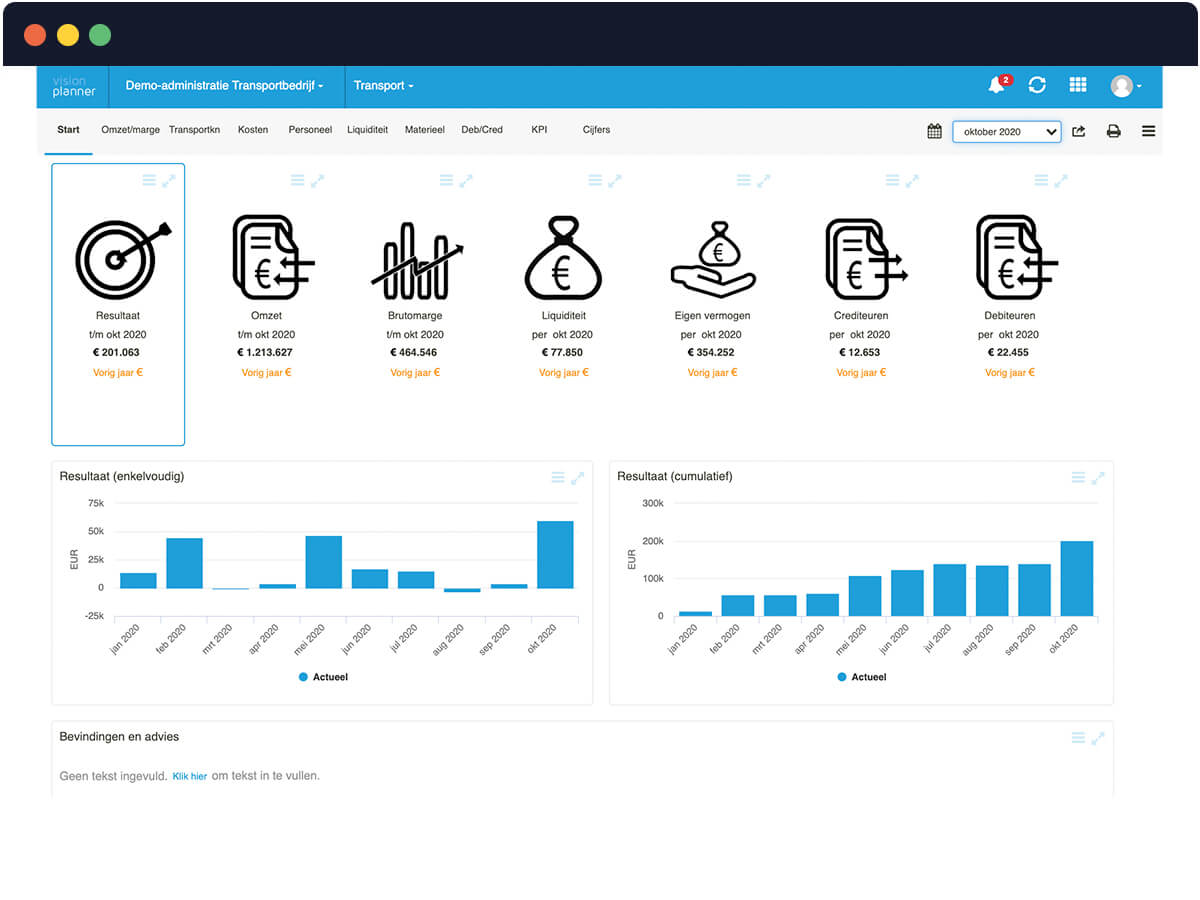Switch to the Omzet/marge tab
Image resolution: width=1200 pixels, height=900 pixels.
(130, 130)
